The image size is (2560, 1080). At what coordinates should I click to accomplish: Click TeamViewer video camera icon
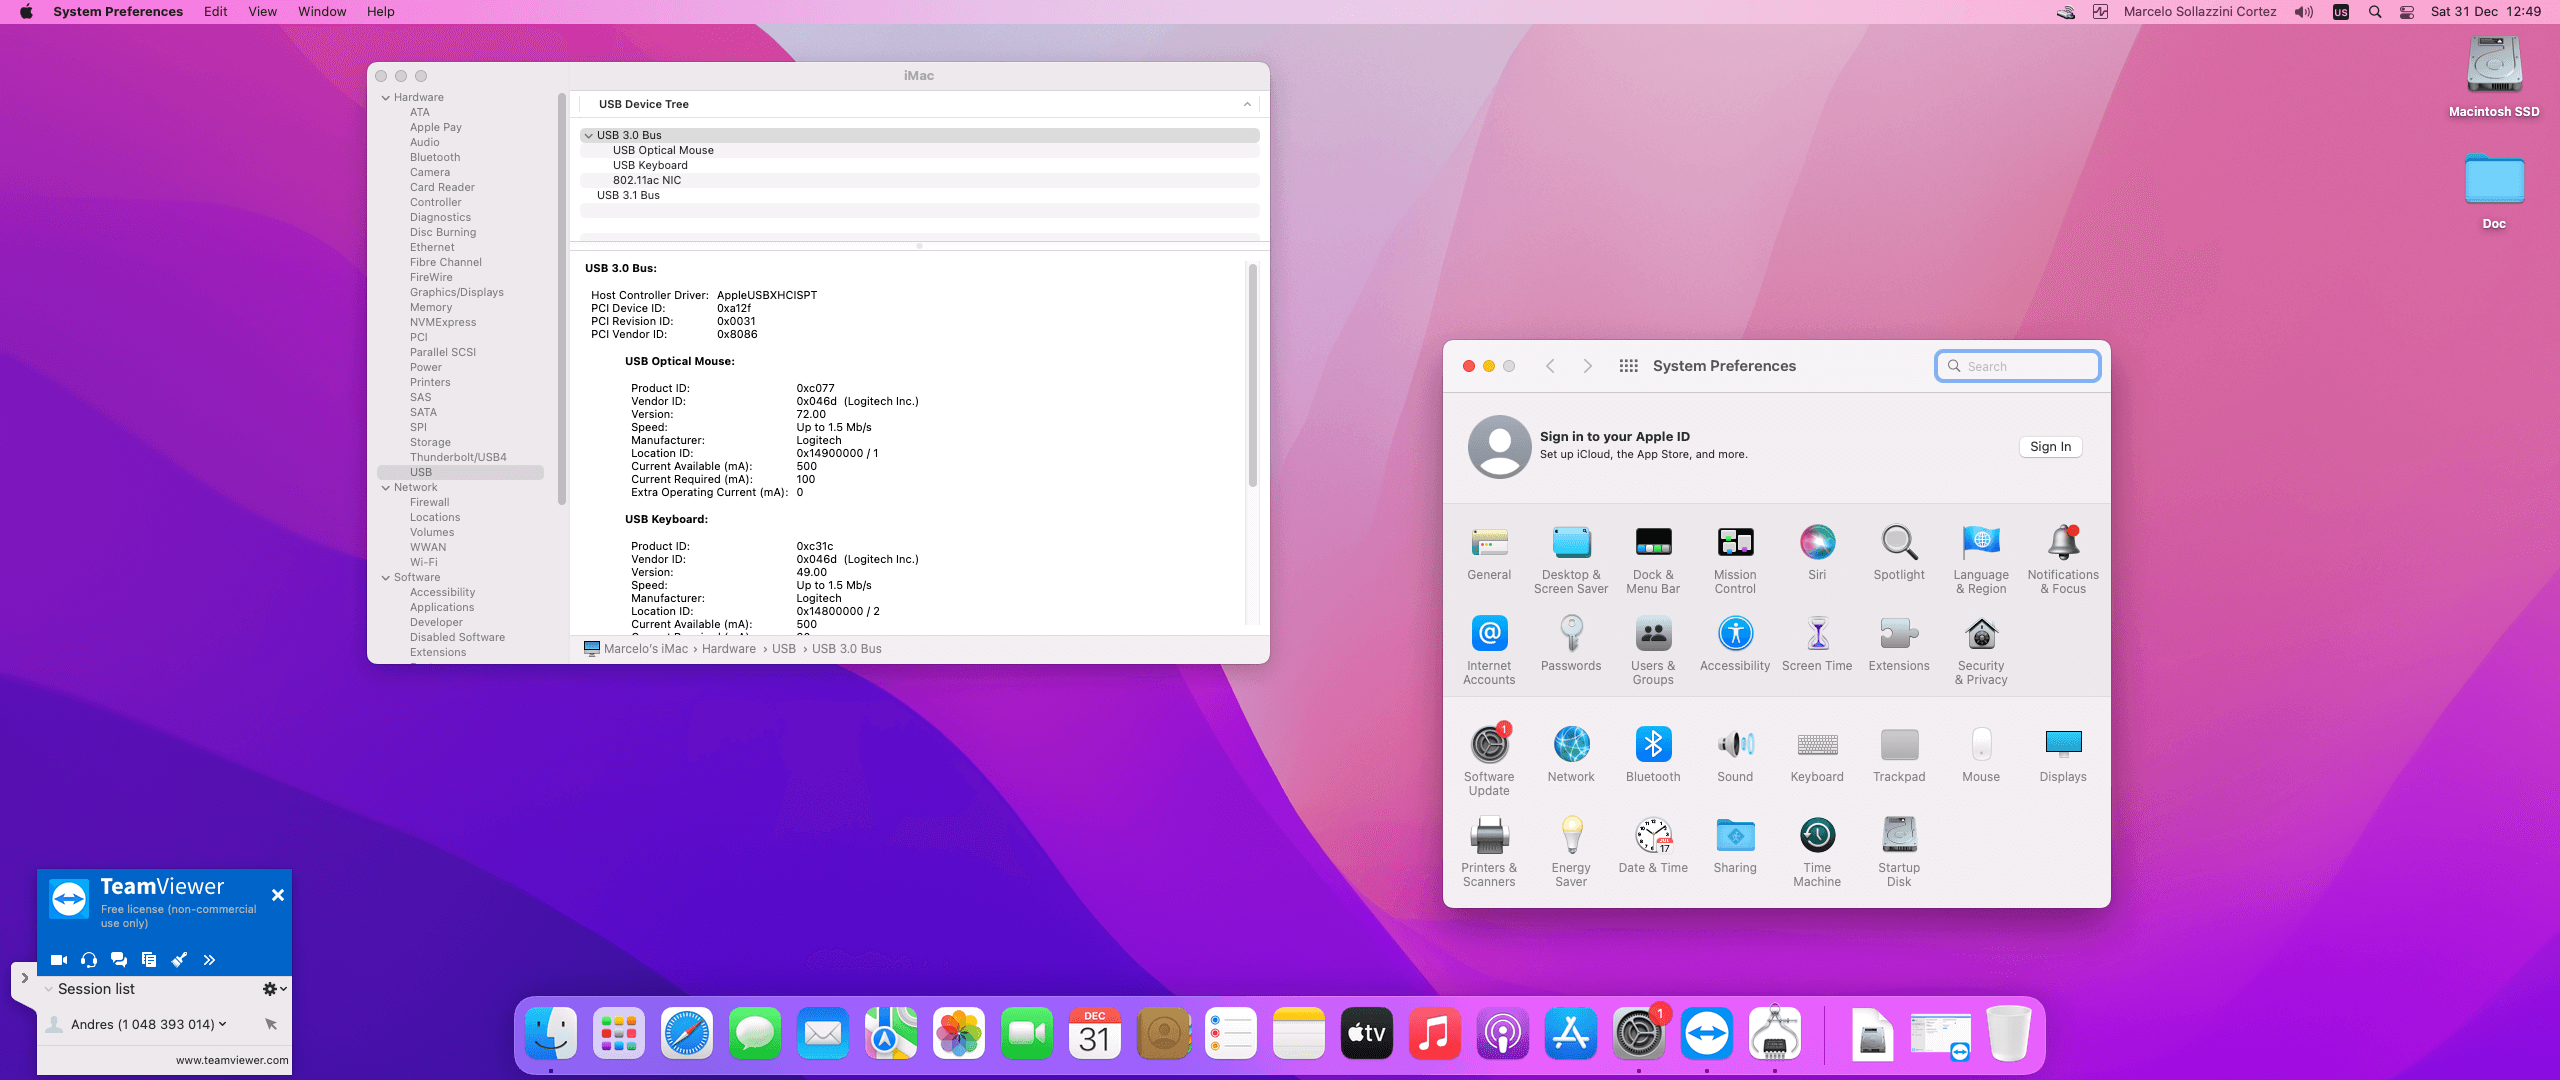point(59,960)
